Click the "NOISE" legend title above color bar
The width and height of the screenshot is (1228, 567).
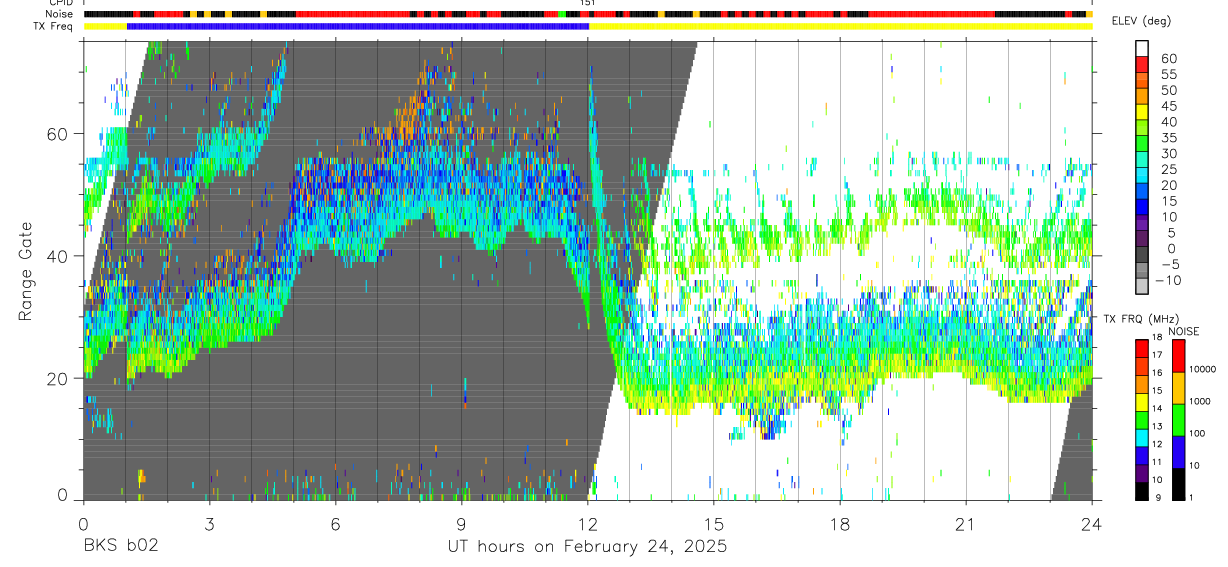tap(1183, 331)
